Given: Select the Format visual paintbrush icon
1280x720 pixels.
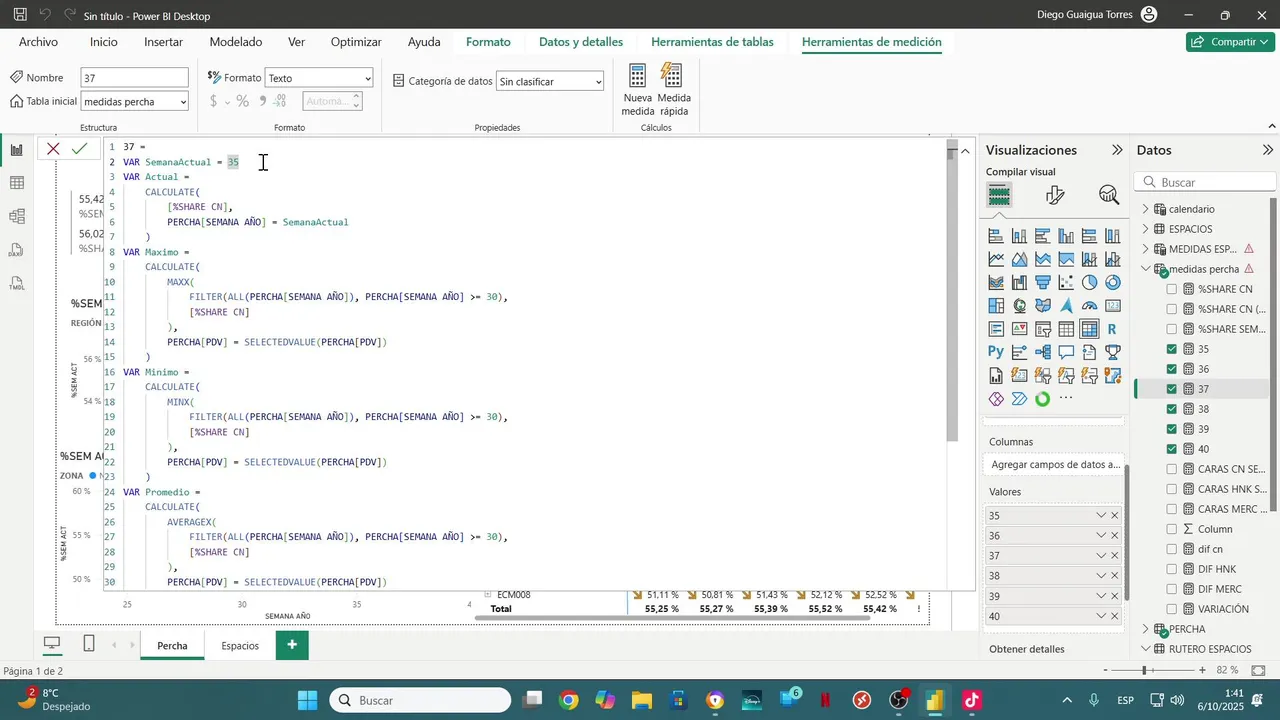Looking at the screenshot, I should 1054,195.
